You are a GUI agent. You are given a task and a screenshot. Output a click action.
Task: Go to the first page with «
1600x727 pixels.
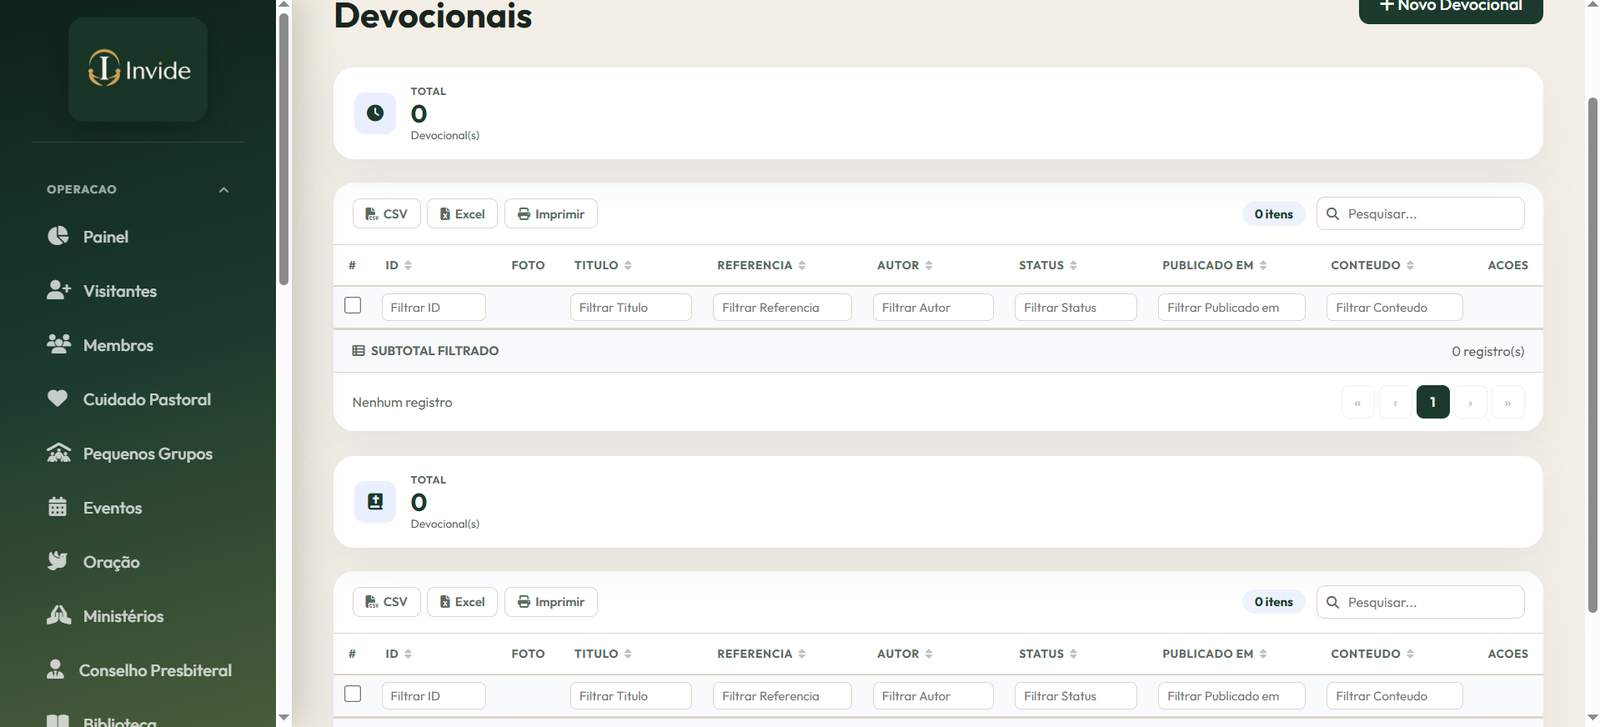(1358, 402)
